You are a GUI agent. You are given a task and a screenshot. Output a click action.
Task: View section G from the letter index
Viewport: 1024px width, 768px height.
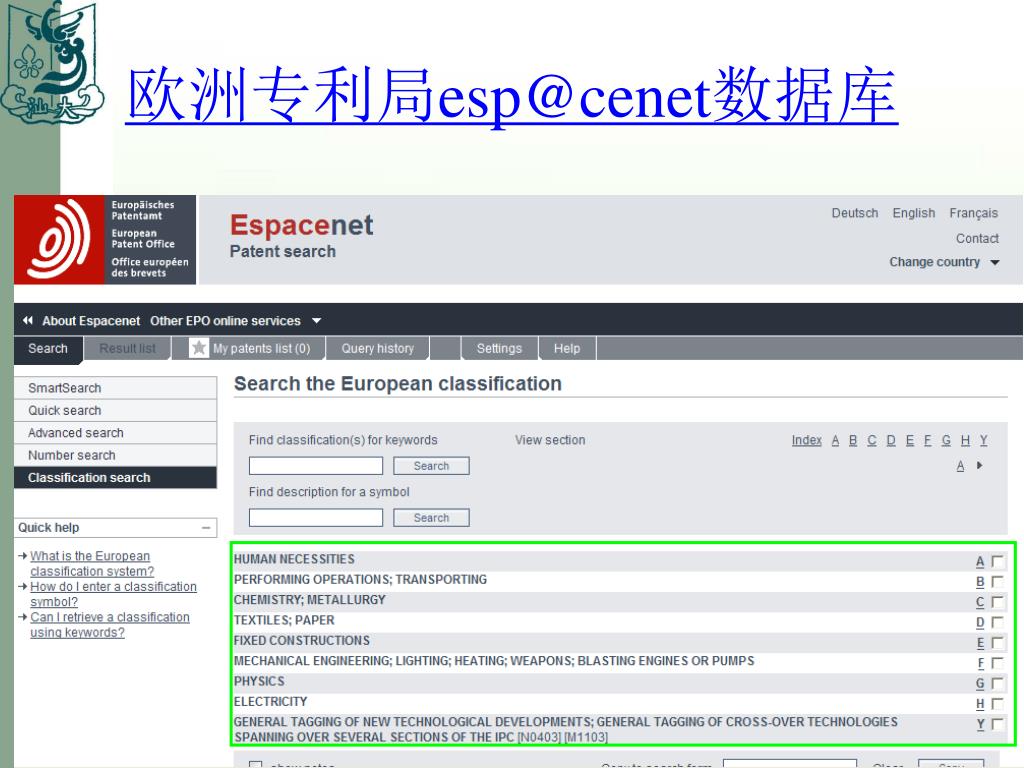click(x=946, y=440)
